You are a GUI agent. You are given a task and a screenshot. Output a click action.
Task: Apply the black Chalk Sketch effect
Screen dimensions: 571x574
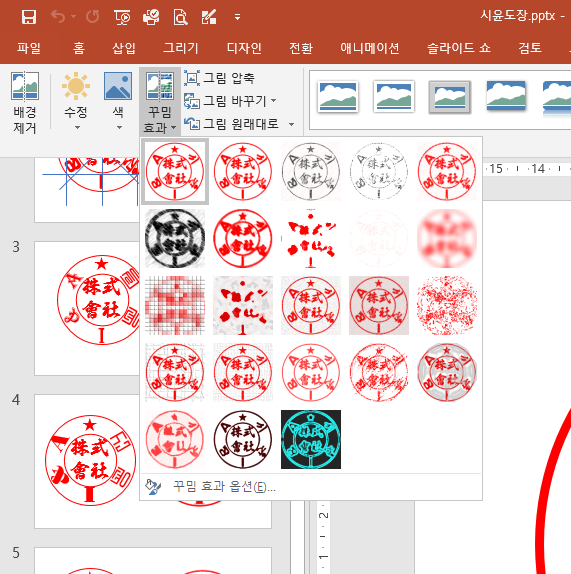pyautogui.click(x=175, y=238)
